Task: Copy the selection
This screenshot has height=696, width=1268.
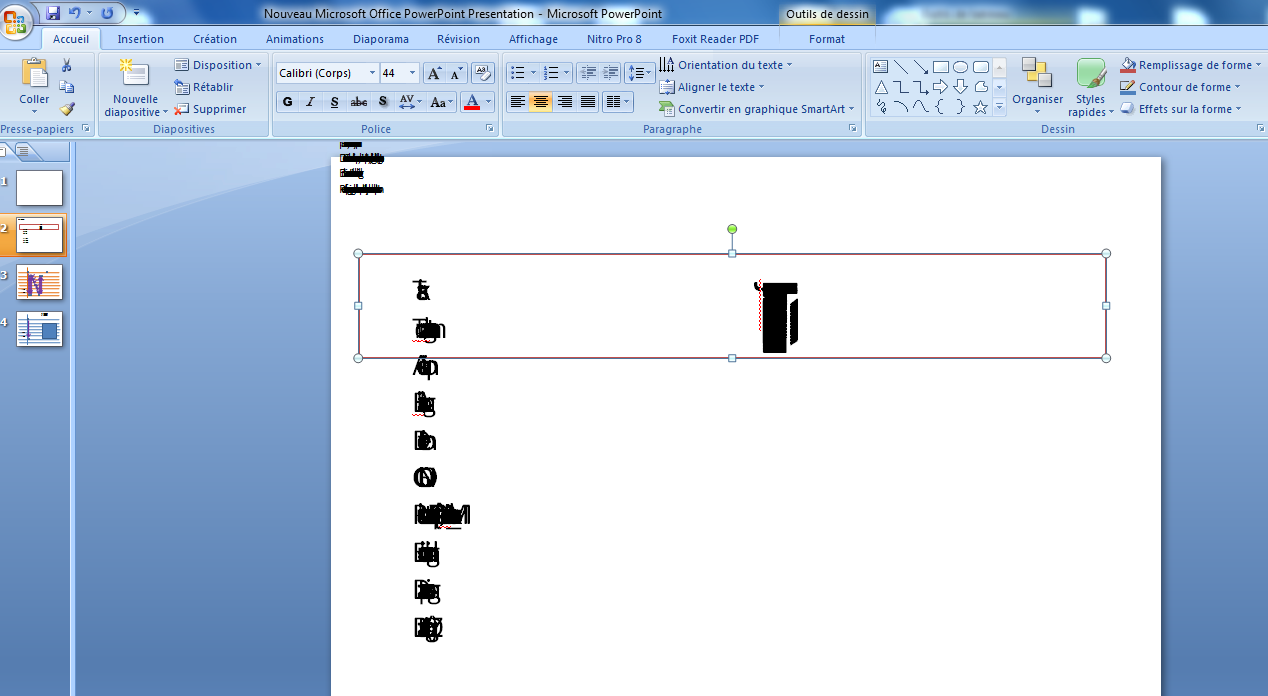Action: pyautogui.click(x=67, y=87)
